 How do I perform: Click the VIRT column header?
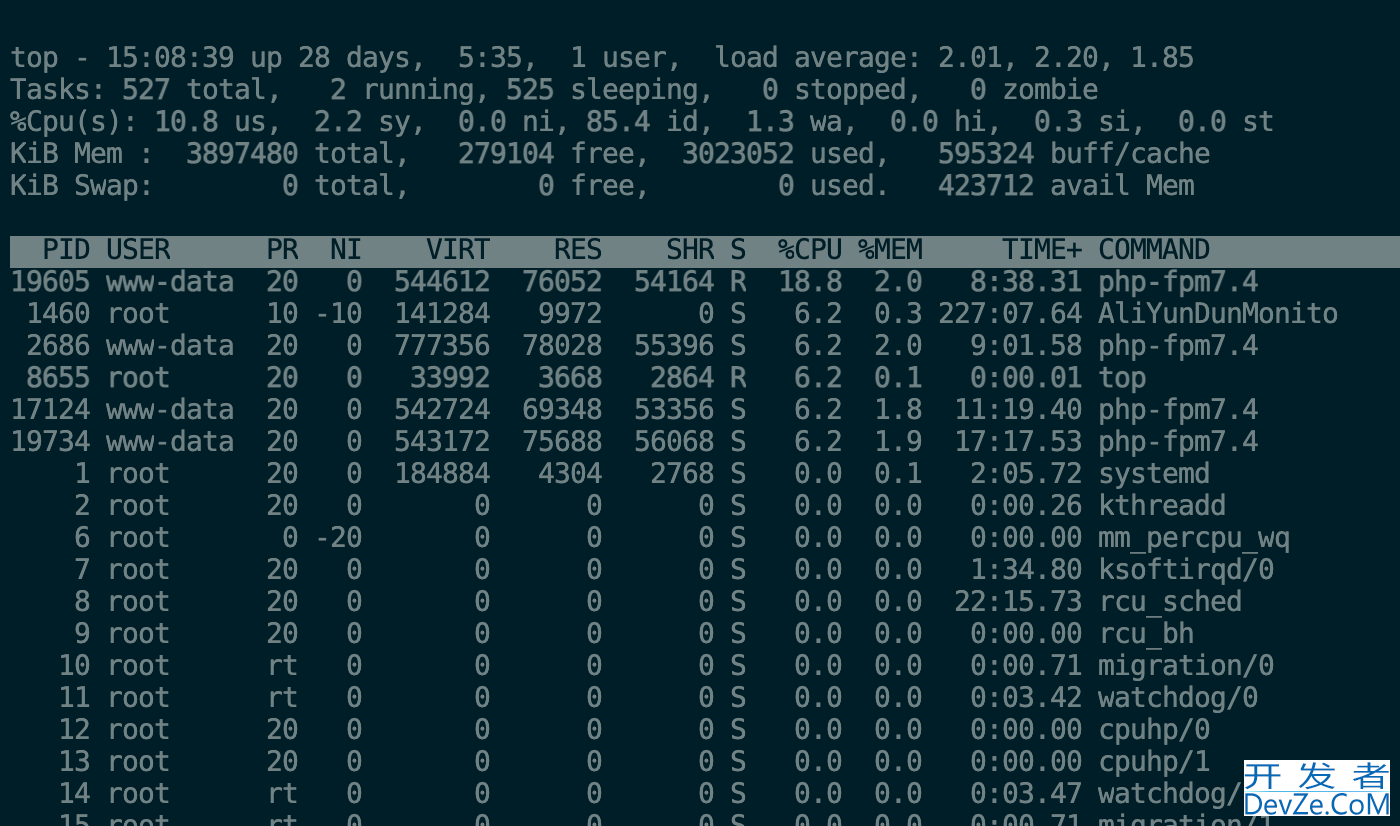(x=458, y=250)
